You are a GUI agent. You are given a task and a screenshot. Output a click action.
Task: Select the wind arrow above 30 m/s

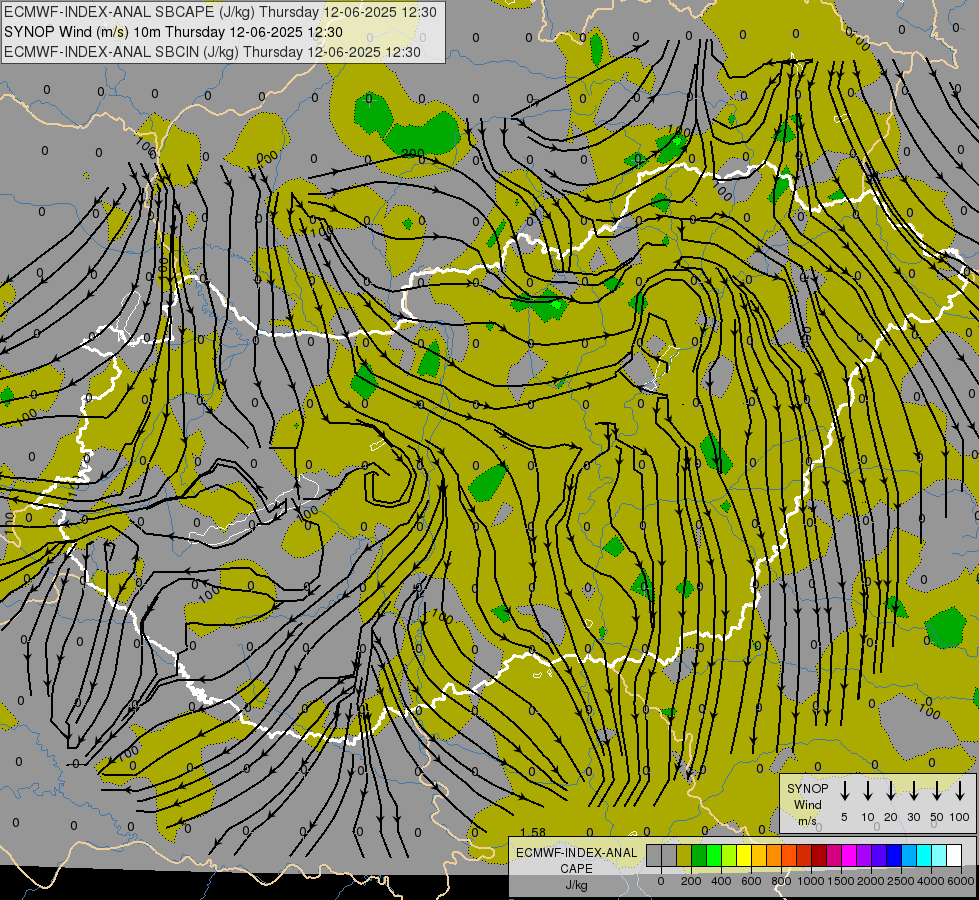(x=914, y=791)
